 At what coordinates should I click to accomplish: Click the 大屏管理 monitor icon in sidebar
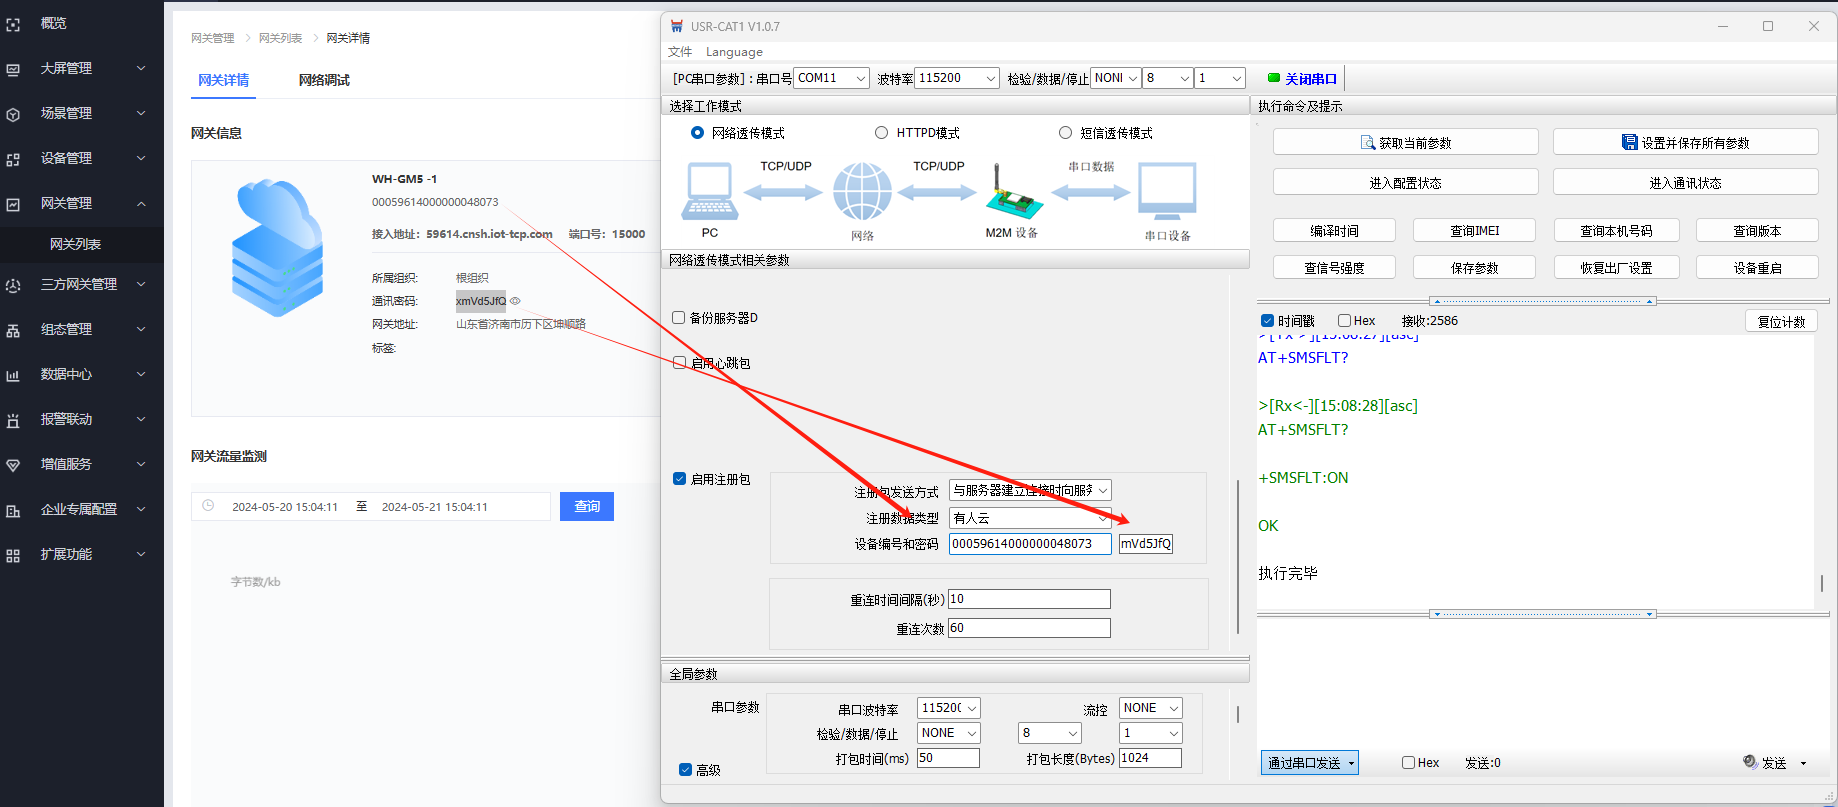(x=13, y=69)
